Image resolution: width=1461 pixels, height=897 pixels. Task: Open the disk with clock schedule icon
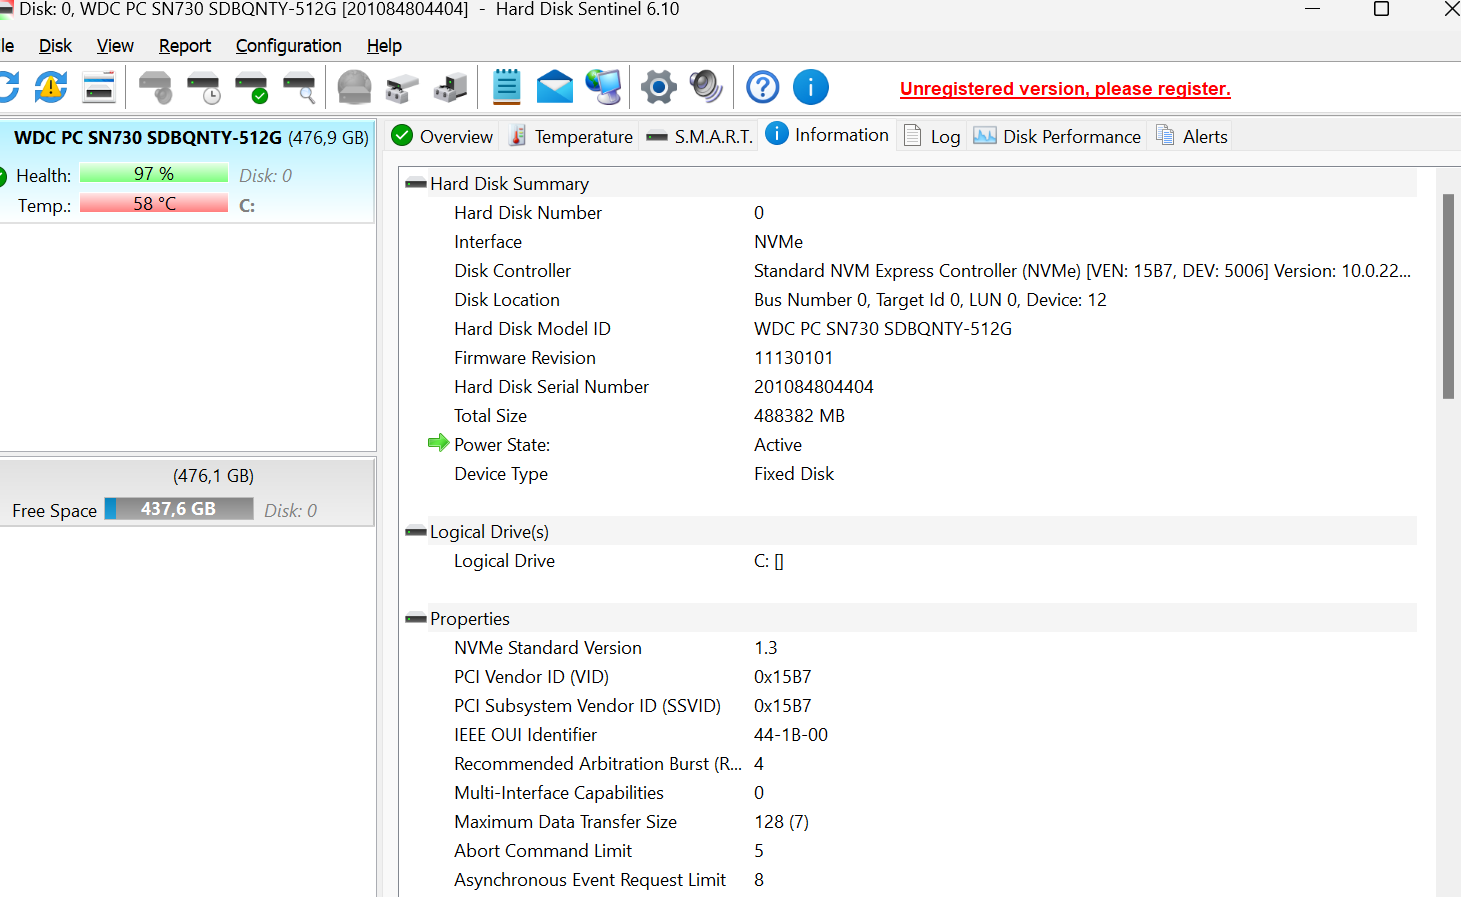click(203, 87)
